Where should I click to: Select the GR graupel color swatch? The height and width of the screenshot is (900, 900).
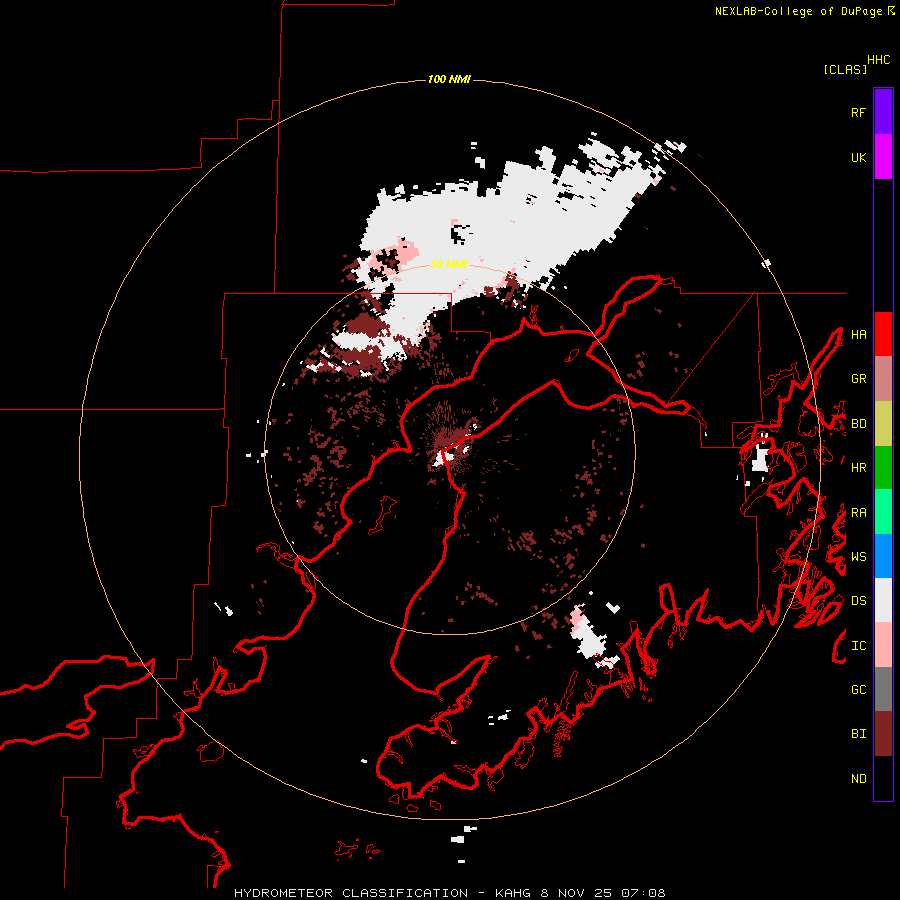click(883, 379)
